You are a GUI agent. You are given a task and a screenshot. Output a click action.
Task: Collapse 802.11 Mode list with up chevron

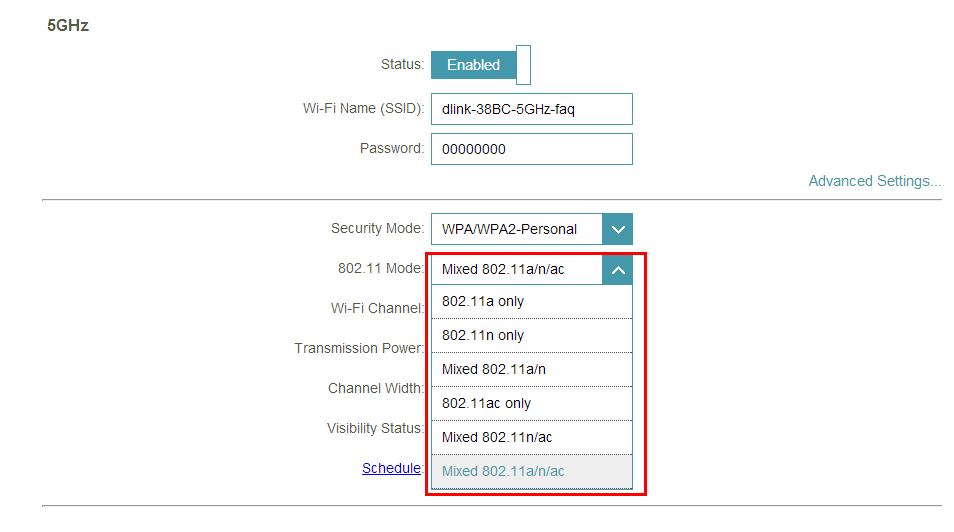pos(617,269)
